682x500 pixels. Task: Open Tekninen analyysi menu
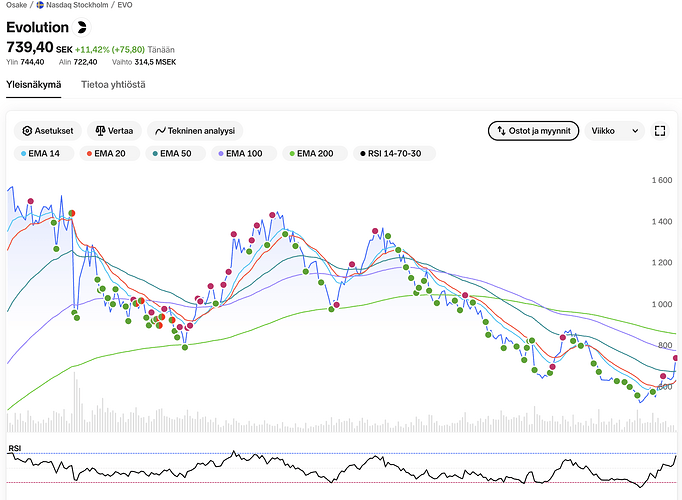(195, 131)
